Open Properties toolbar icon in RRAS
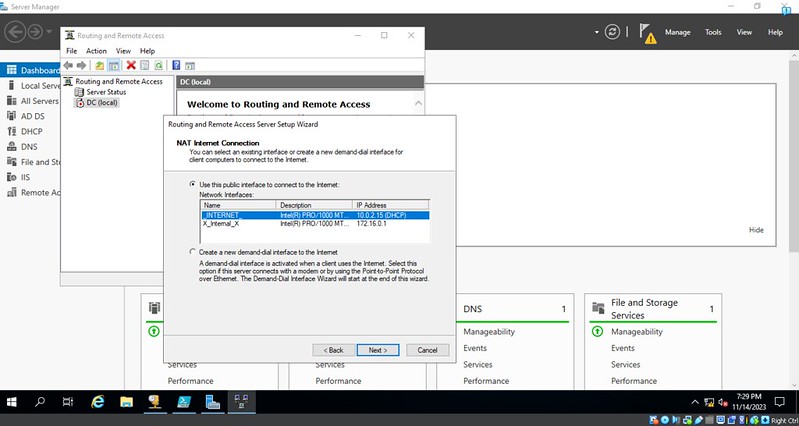799x426 pixels. [145, 65]
